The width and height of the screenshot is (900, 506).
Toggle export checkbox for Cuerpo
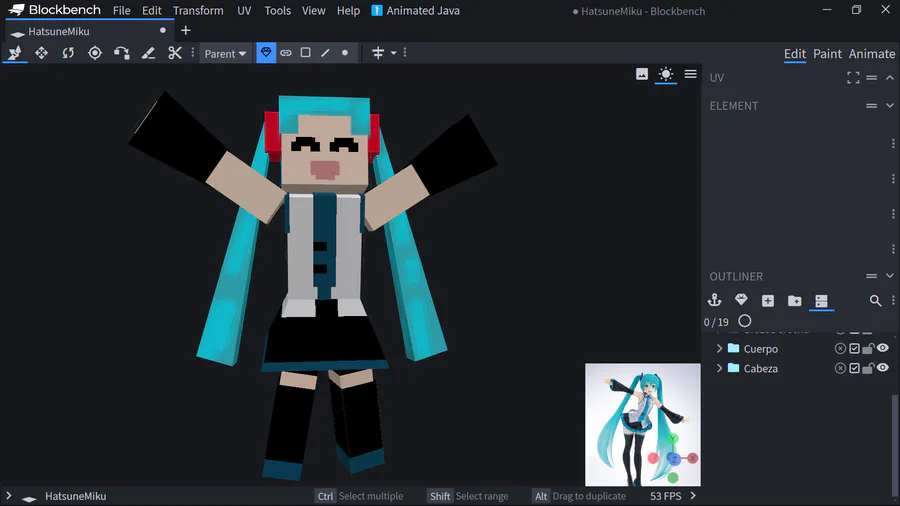pos(855,348)
